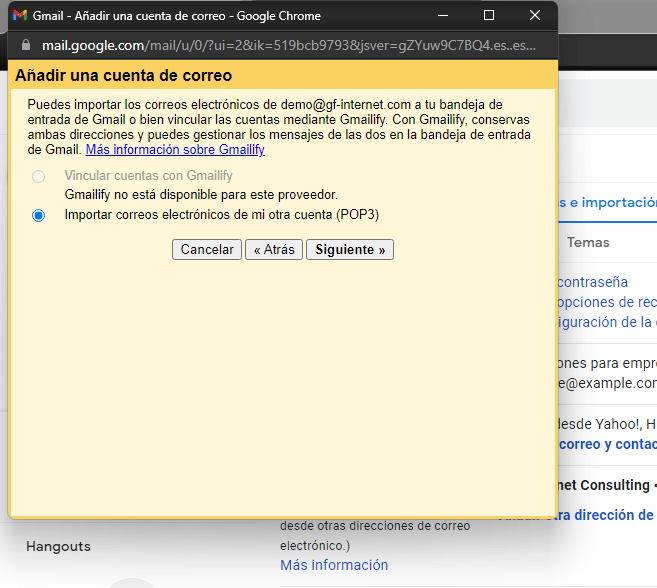Open Más información link in background Gmail
The image size is (657, 588).
click(x=334, y=565)
